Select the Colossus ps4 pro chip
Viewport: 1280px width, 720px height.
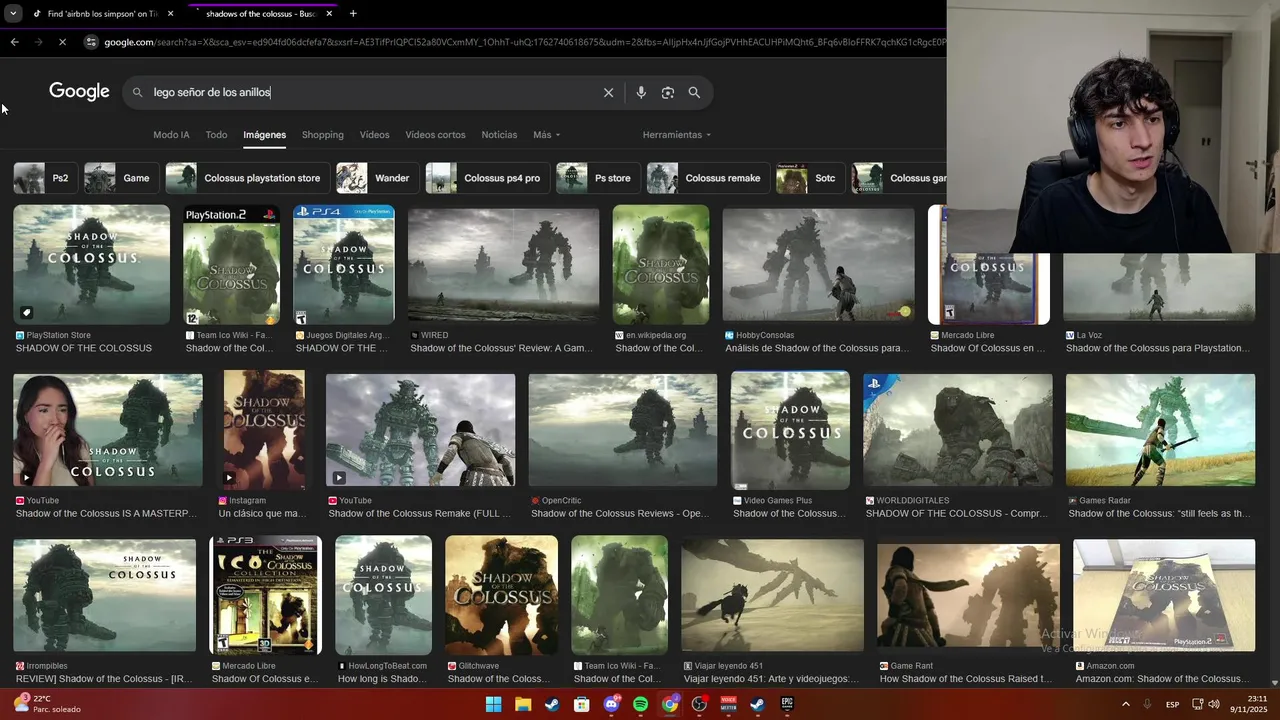(486, 178)
